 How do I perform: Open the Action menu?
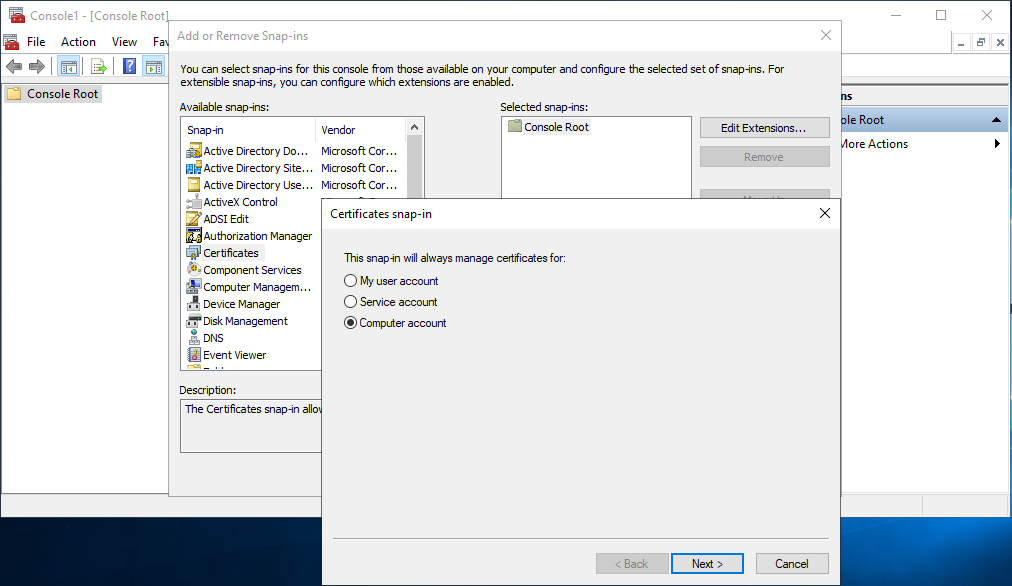(x=78, y=41)
